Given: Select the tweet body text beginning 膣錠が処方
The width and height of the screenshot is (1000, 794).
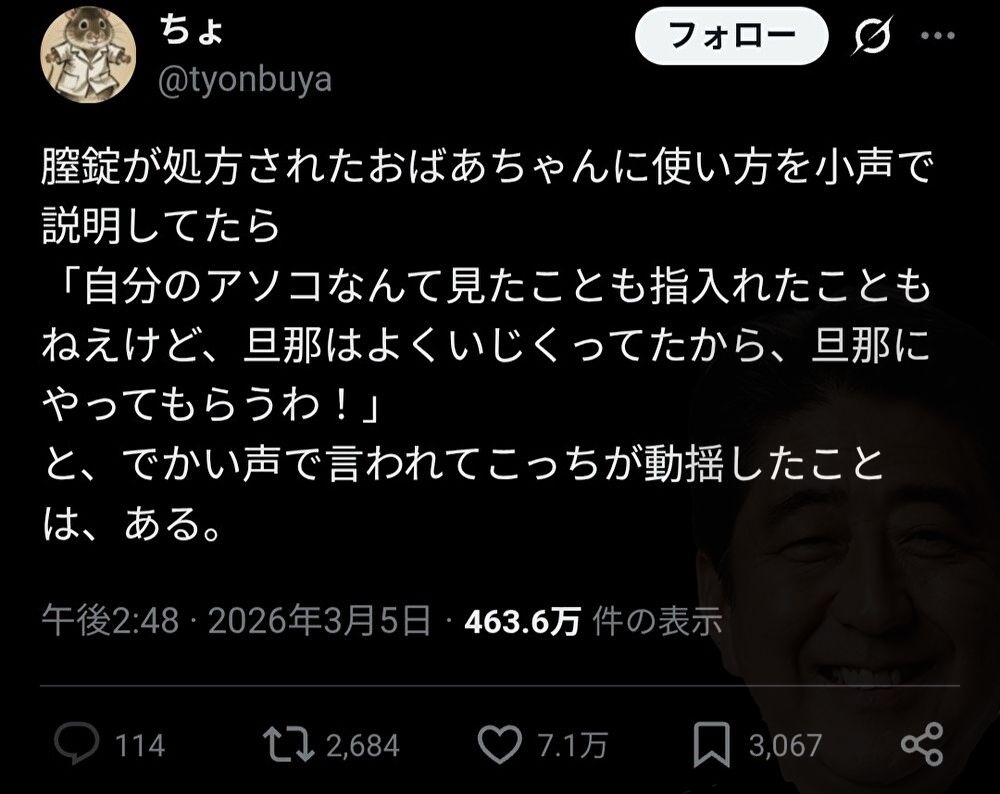Looking at the screenshot, I should (x=488, y=346).
